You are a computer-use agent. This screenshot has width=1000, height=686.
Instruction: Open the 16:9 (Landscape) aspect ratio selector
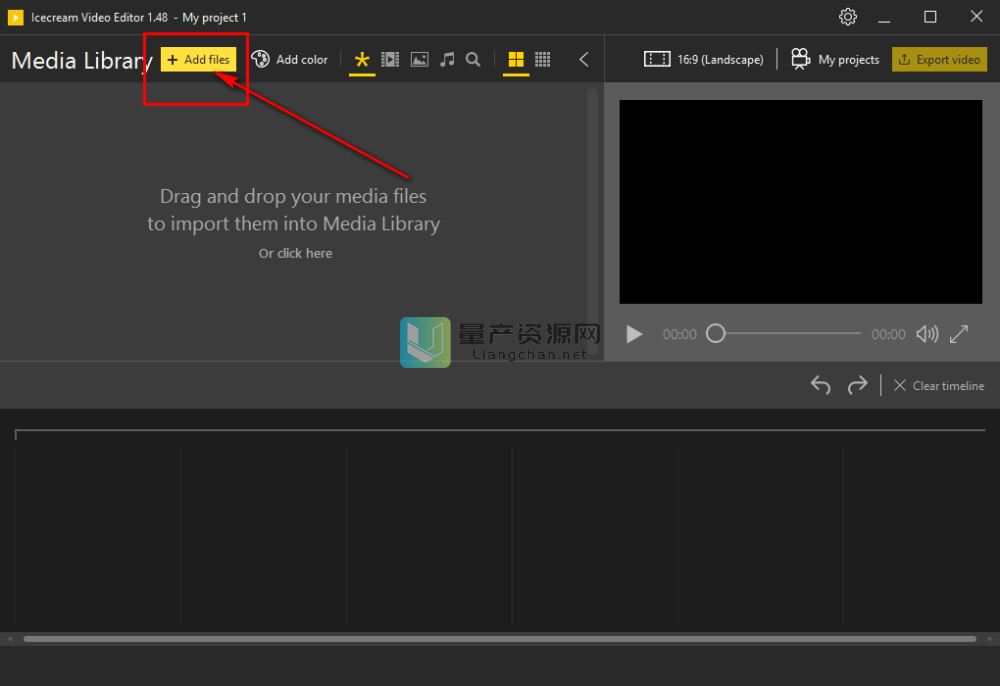(x=703, y=59)
